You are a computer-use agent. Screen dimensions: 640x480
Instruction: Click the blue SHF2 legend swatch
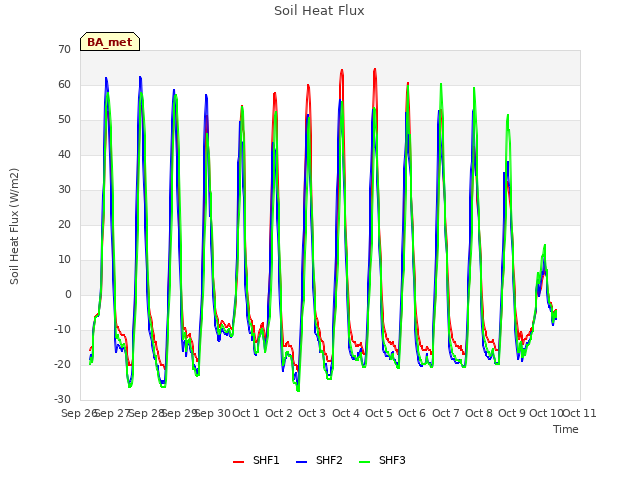(301, 462)
